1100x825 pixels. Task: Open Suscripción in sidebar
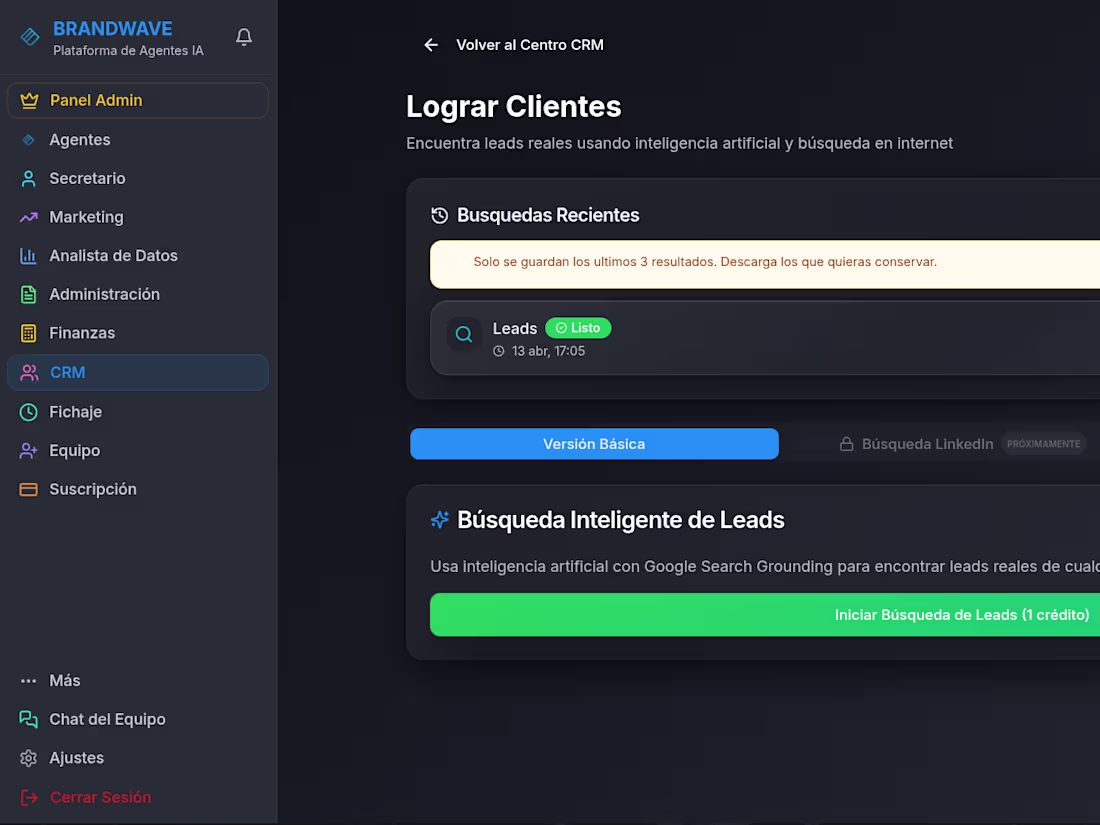138,489
